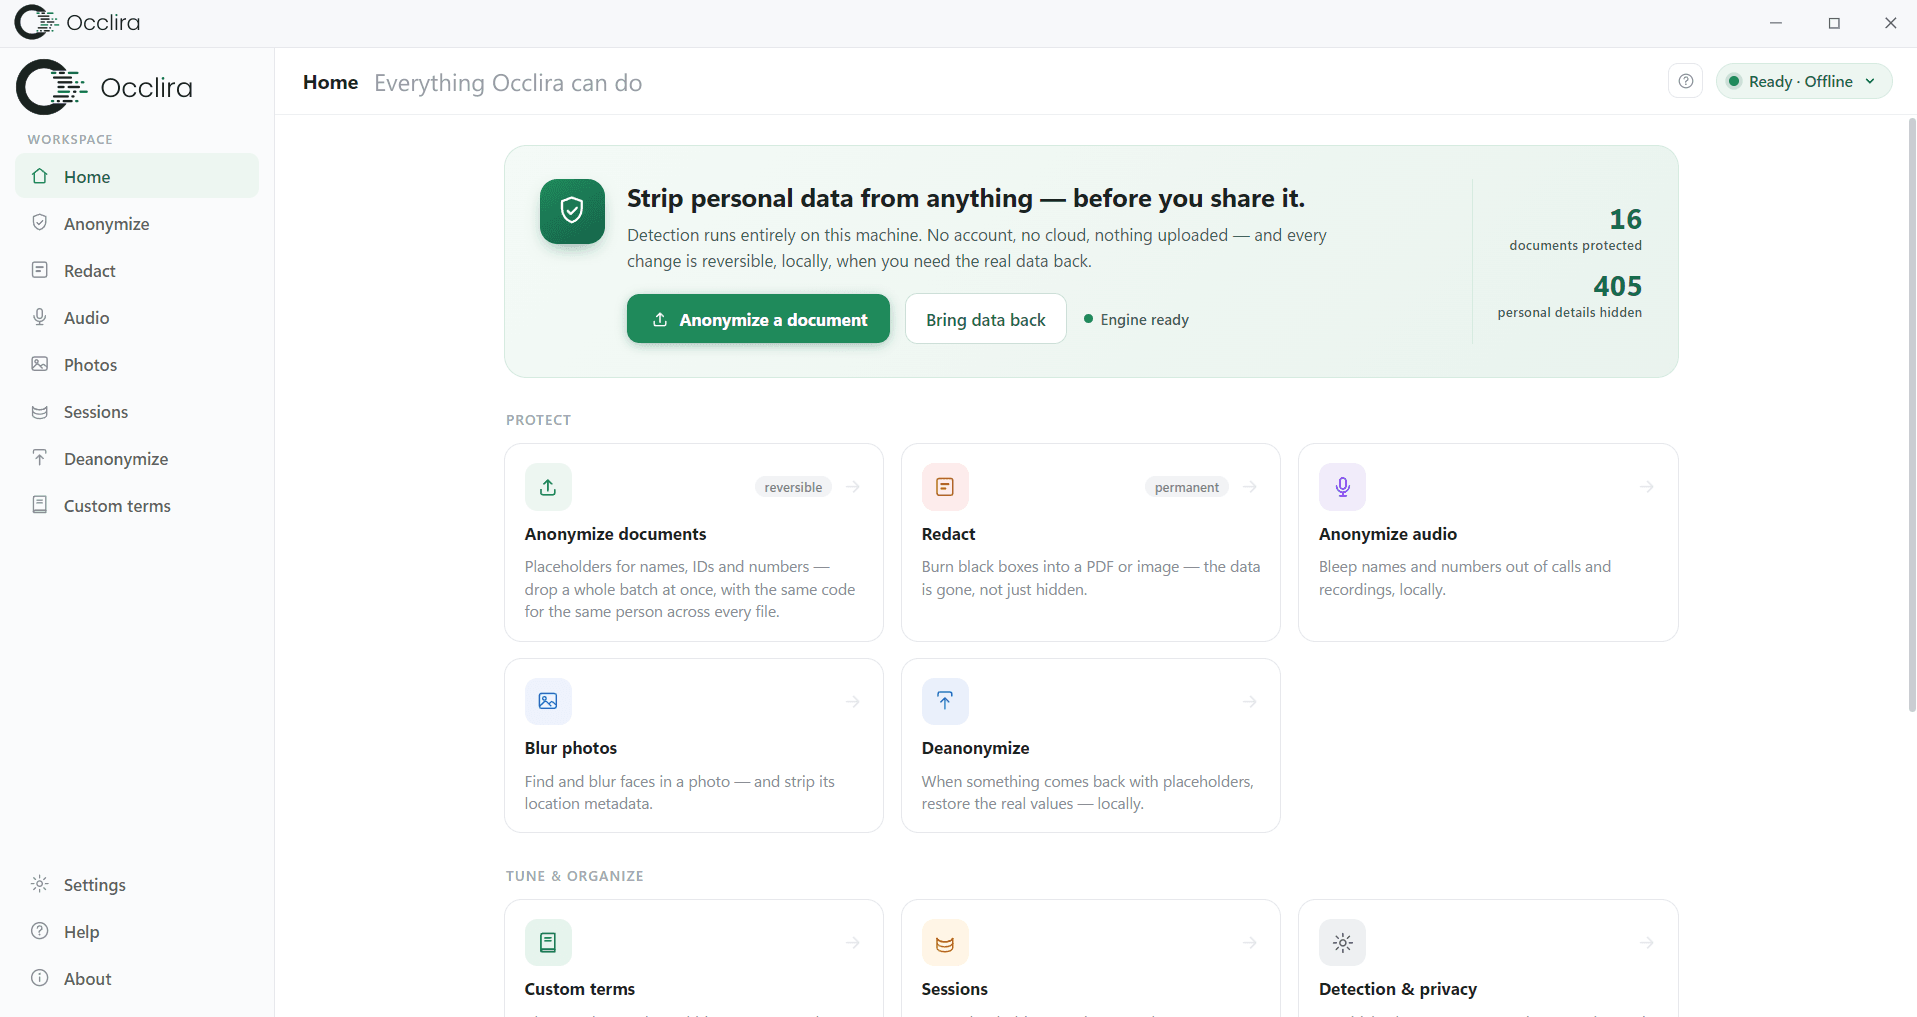Open the Detection & privacy card title

point(1398,989)
